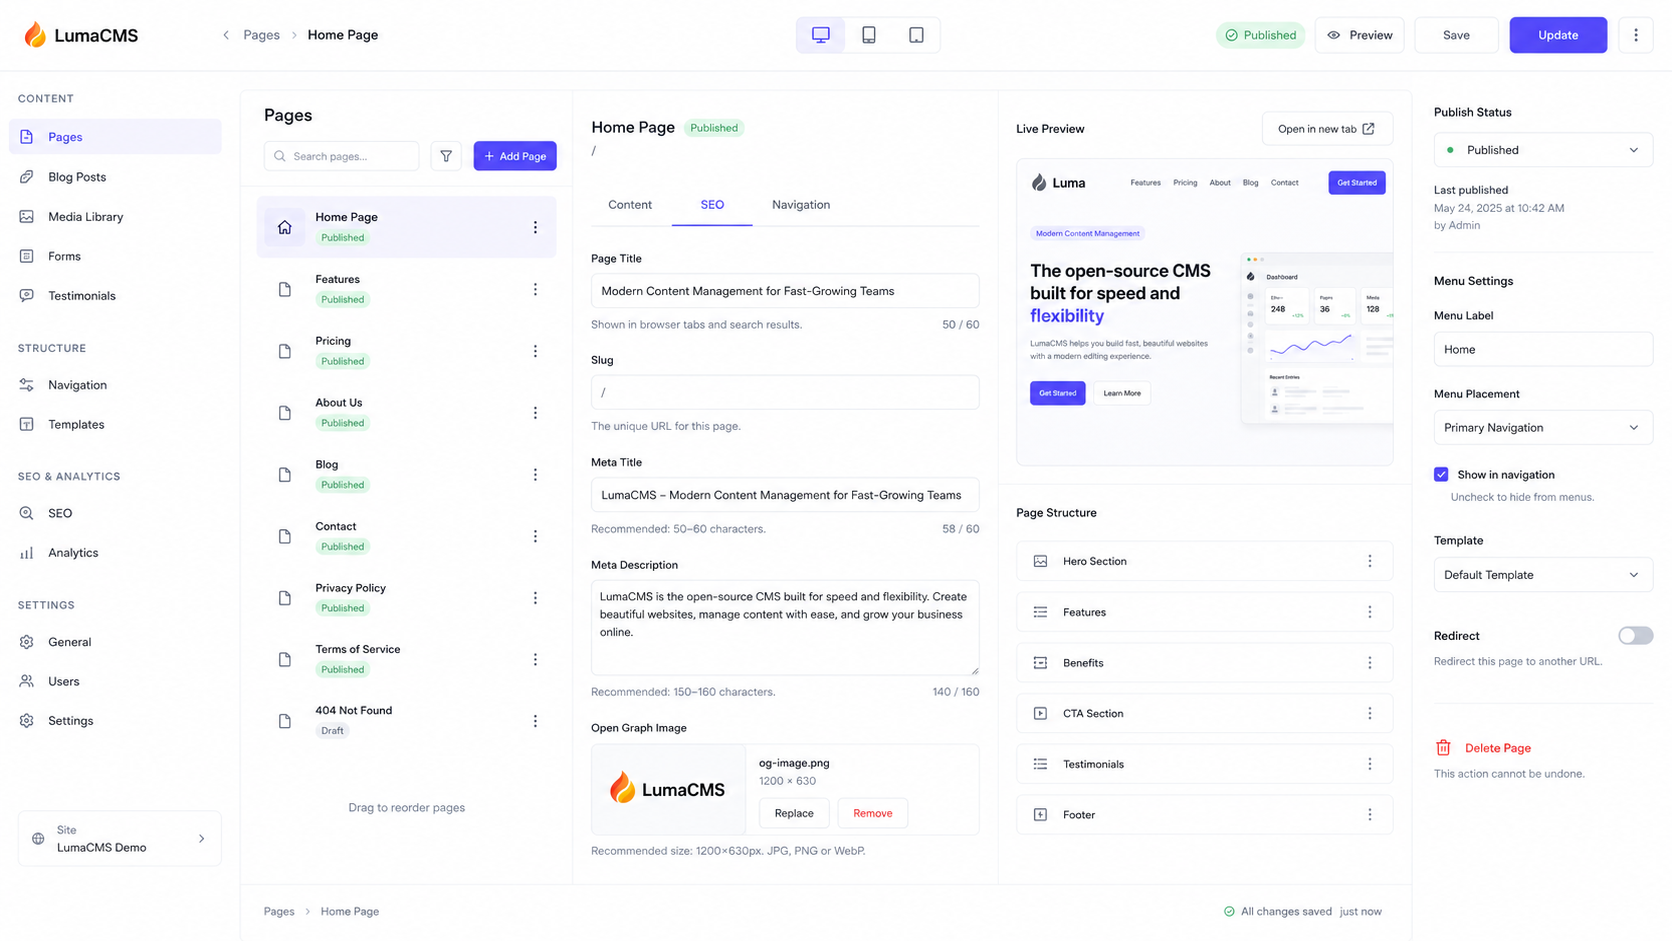This screenshot has height=941, width=1672.
Task: Click the Delete Page link
Action: tap(1498, 748)
